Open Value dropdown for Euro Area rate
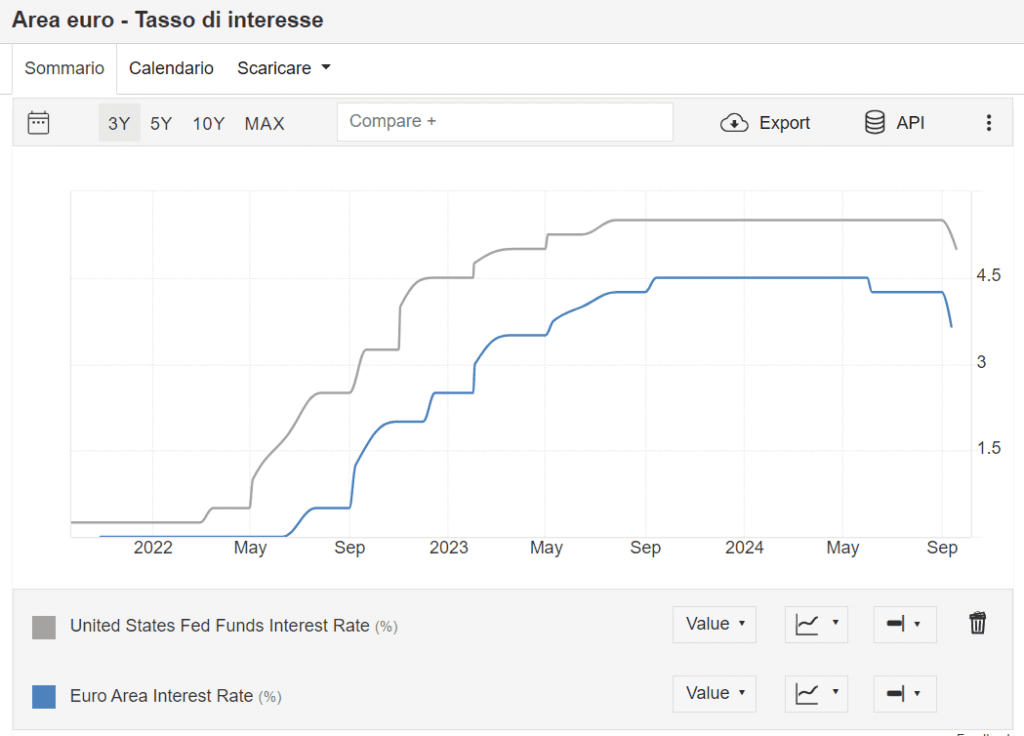The image size is (1024, 736). pos(714,693)
